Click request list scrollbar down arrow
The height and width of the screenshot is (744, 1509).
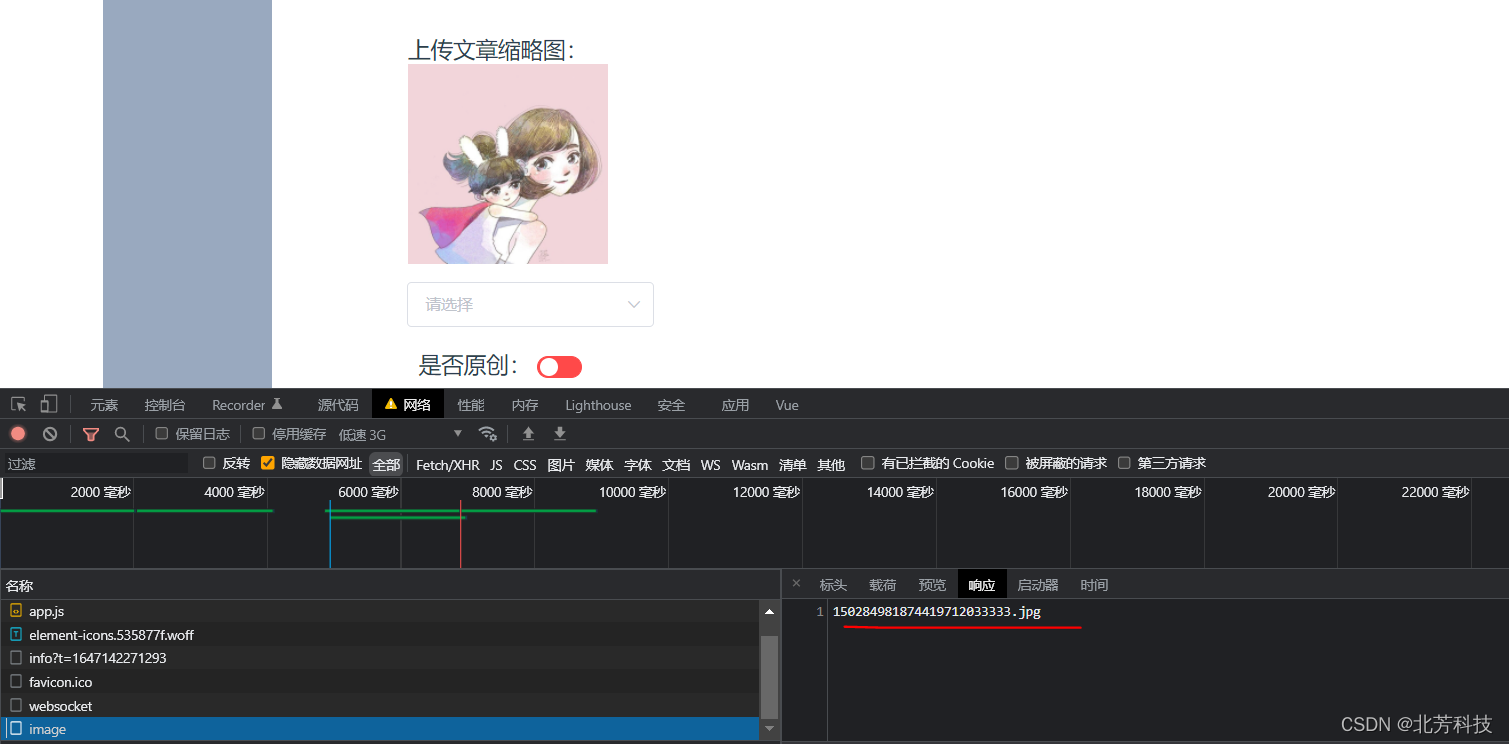coord(769,729)
